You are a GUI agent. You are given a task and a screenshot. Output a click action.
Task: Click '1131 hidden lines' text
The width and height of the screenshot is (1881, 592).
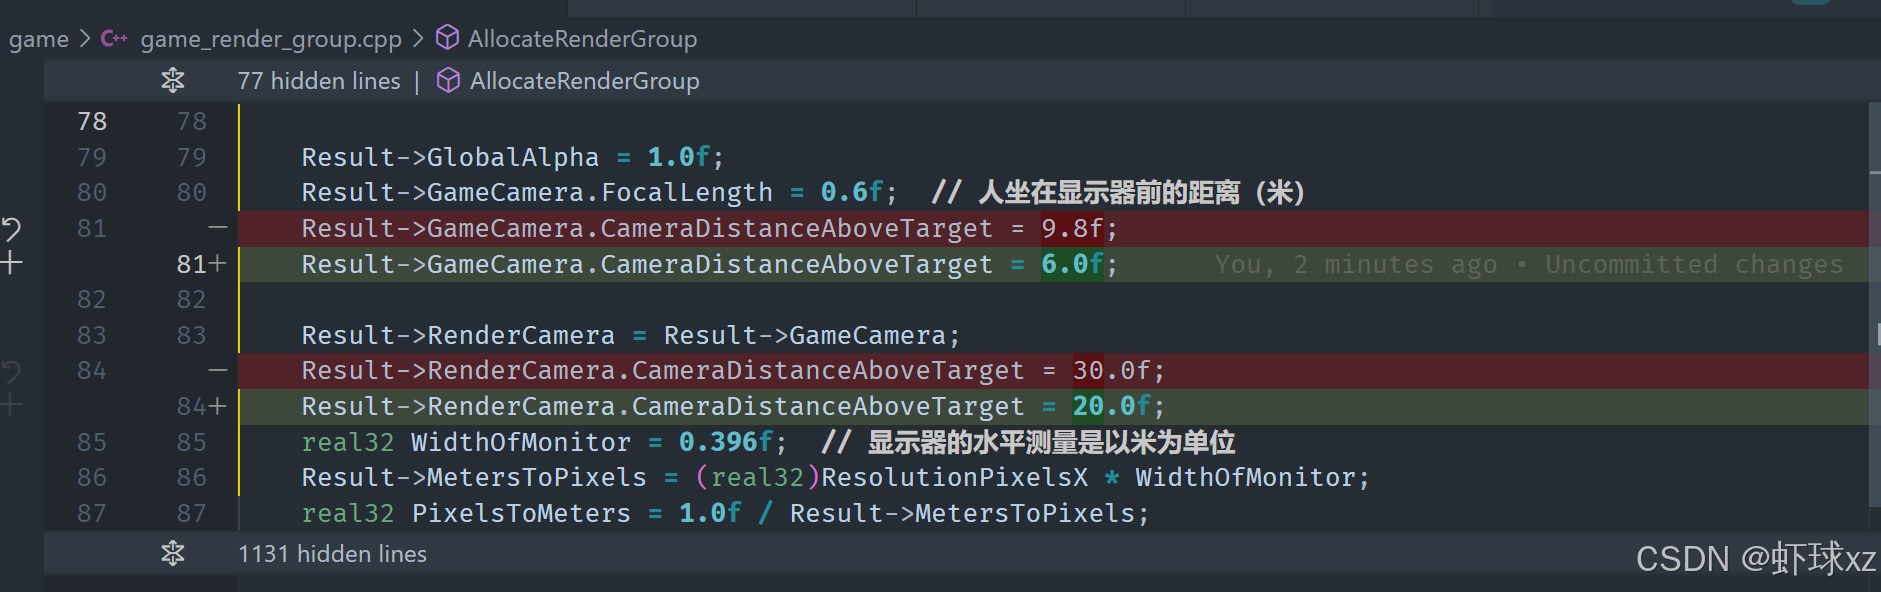pos(332,554)
